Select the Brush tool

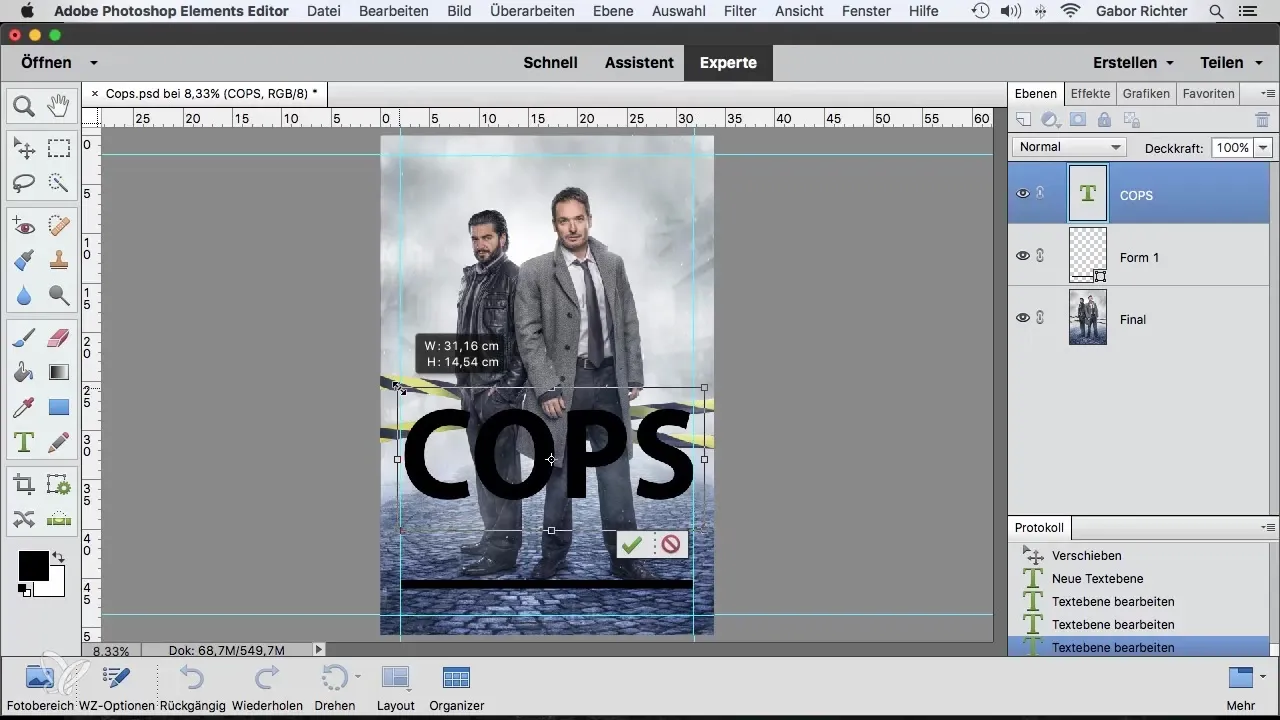pos(24,339)
